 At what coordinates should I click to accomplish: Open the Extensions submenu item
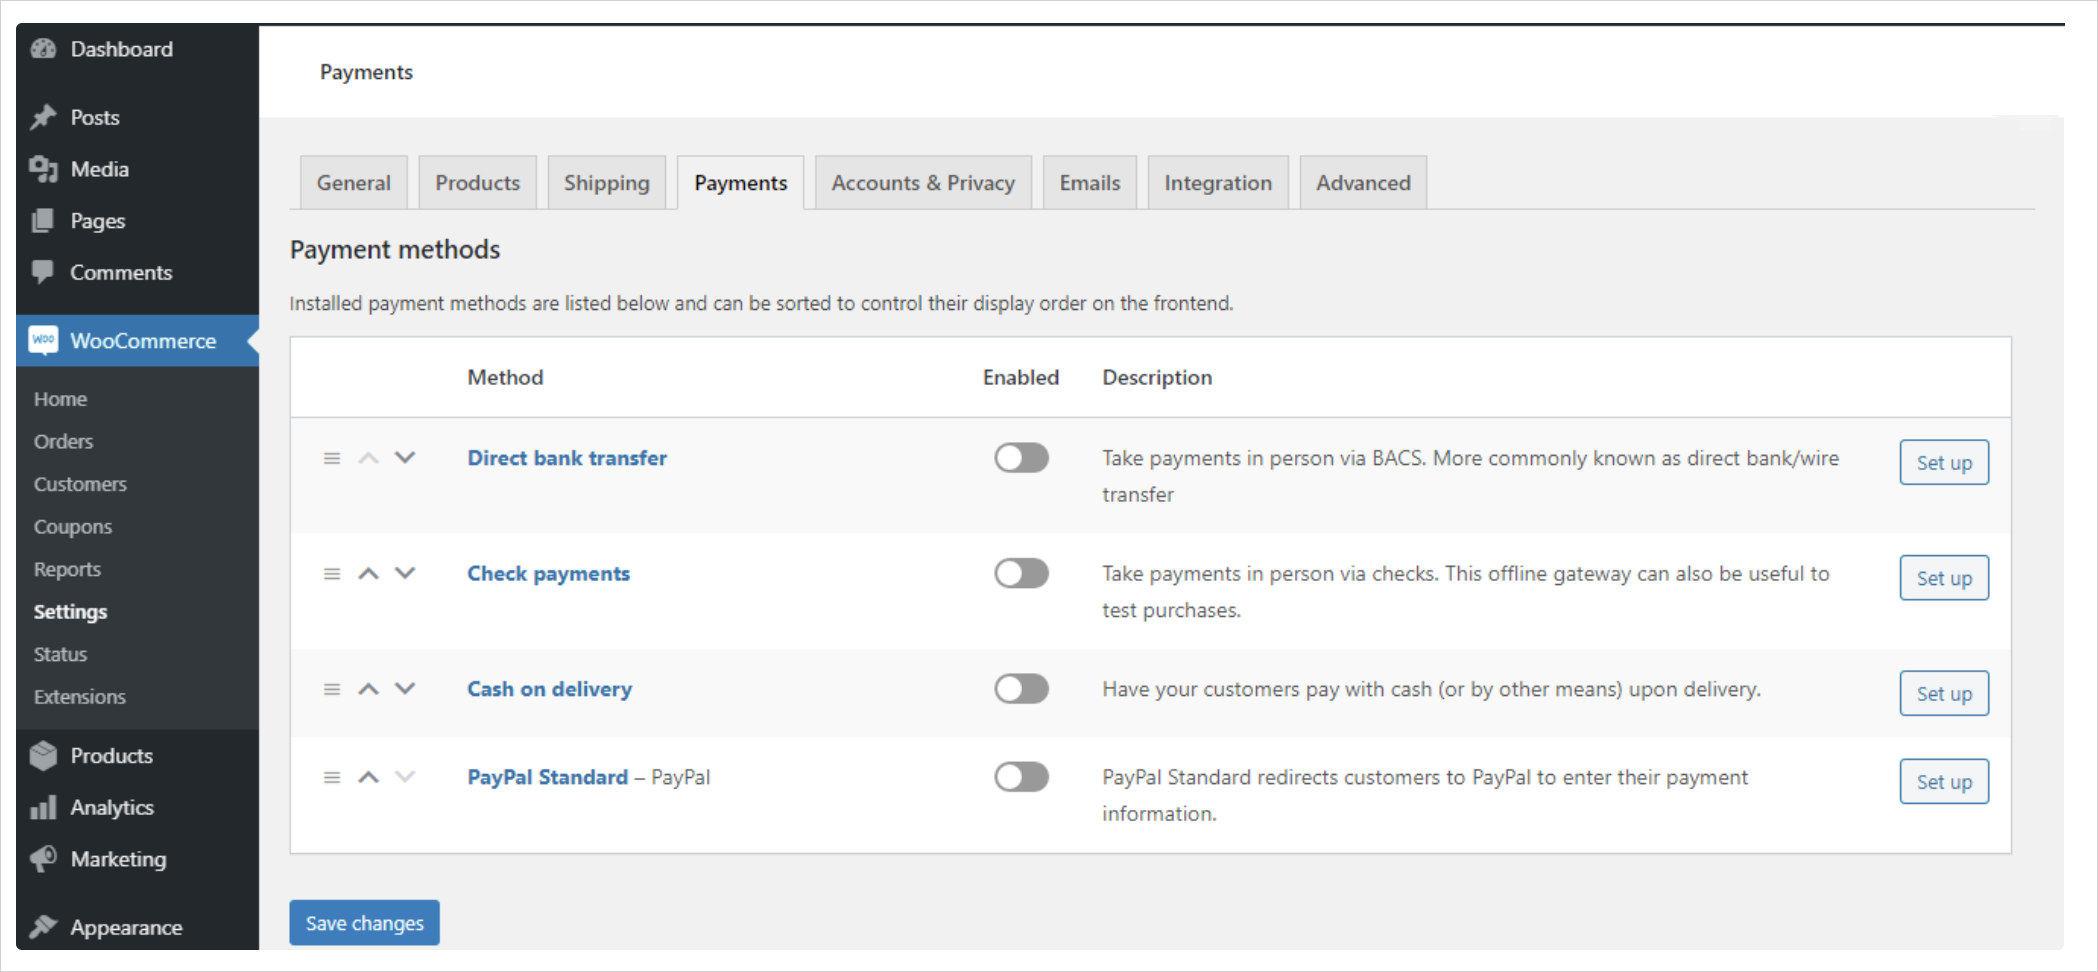79,697
